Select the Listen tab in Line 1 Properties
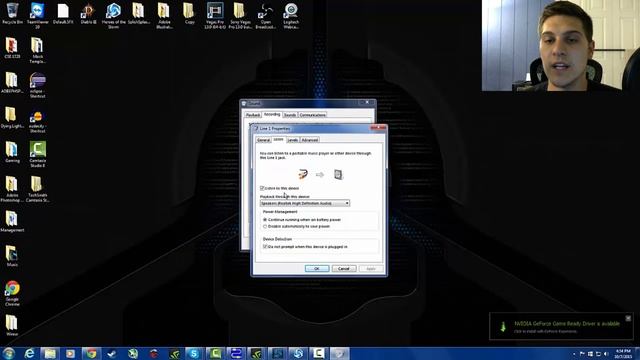The image size is (640, 360). pos(278,139)
